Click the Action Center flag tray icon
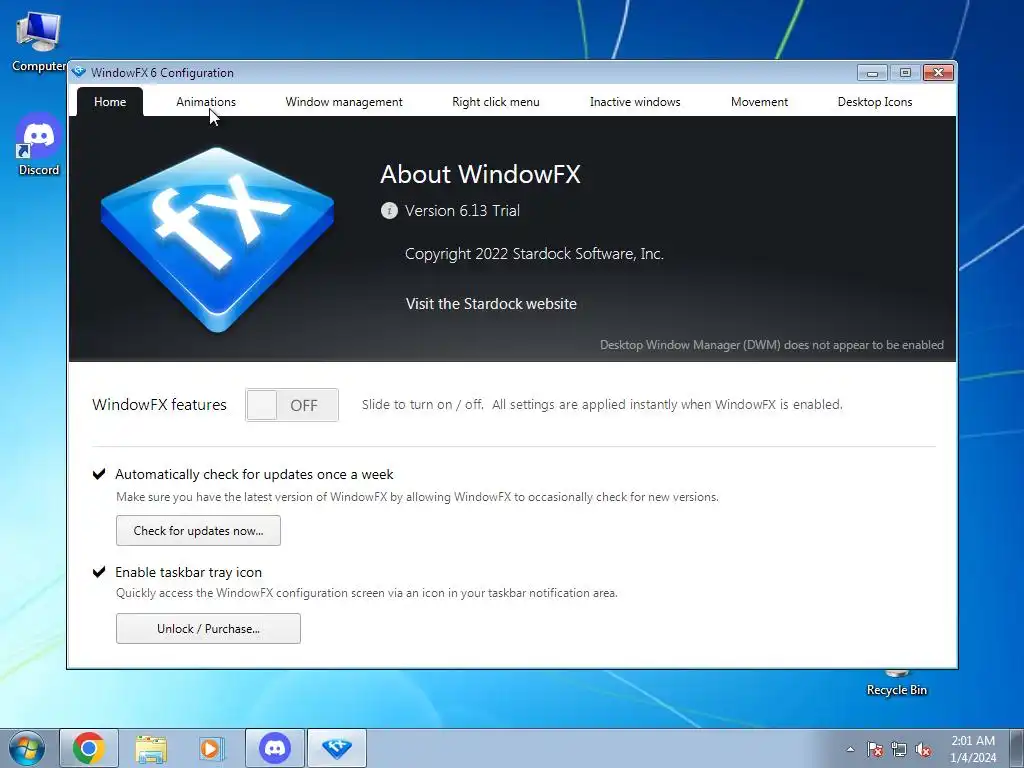Viewport: 1024px width, 768px height. point(875,749)
